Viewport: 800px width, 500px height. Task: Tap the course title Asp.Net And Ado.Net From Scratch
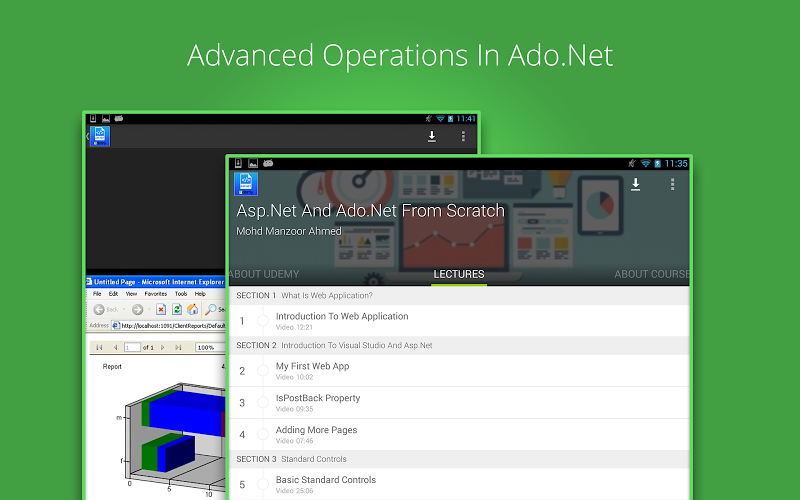point(370,211)
